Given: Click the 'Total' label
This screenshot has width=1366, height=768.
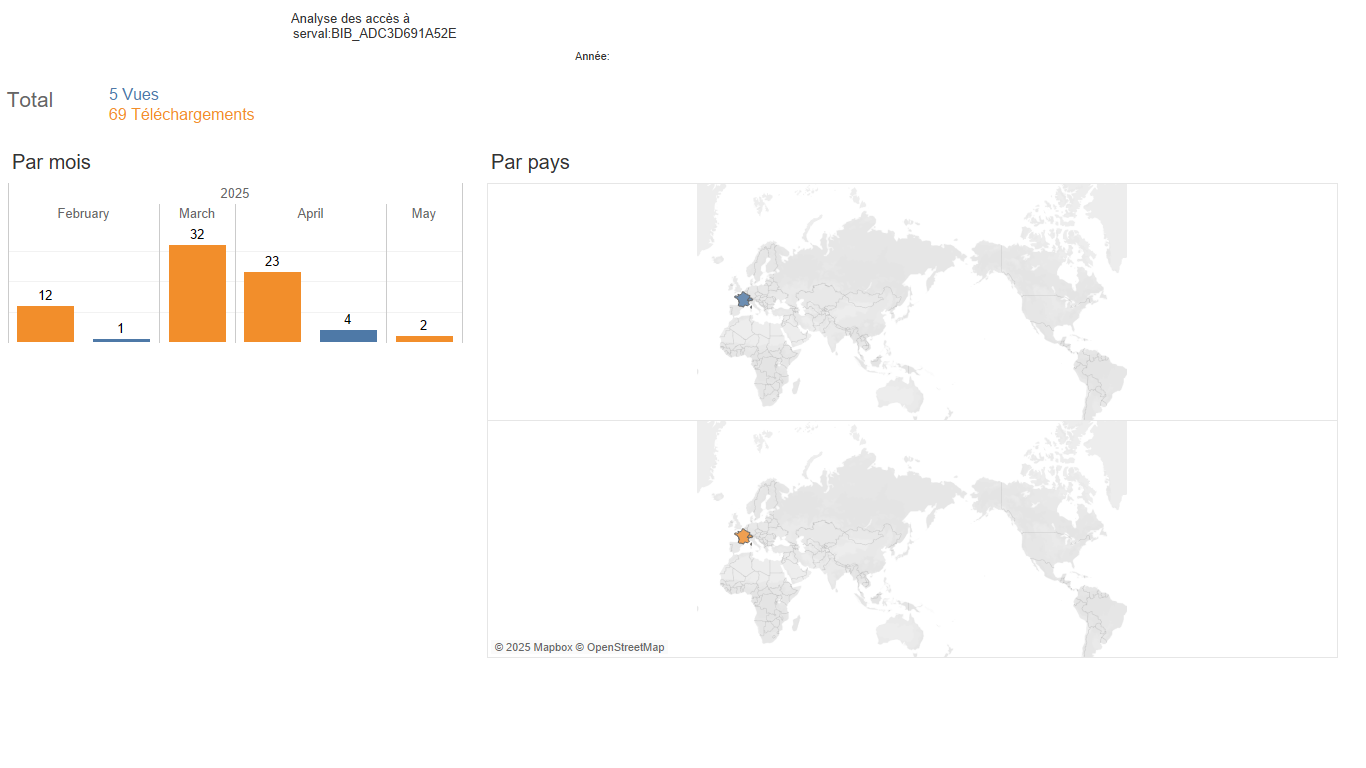Looking at the screenshot, I should pyautogui.click(x=30, y=100).
